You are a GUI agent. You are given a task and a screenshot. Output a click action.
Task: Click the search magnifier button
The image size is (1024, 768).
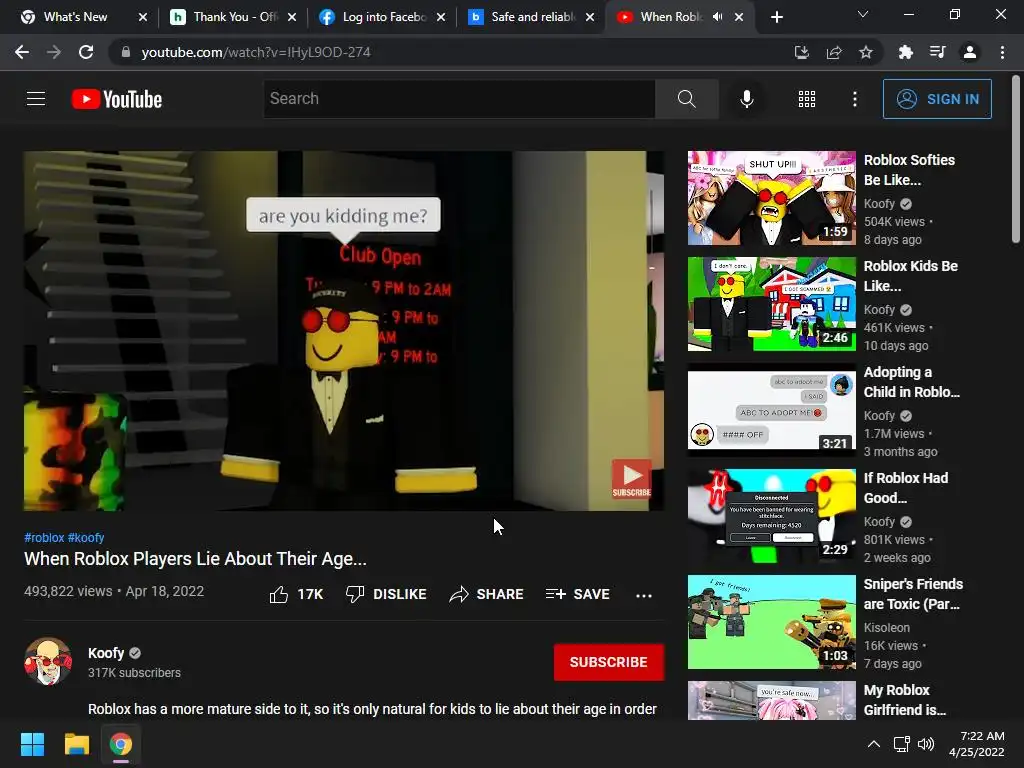[x=686, y=99]
